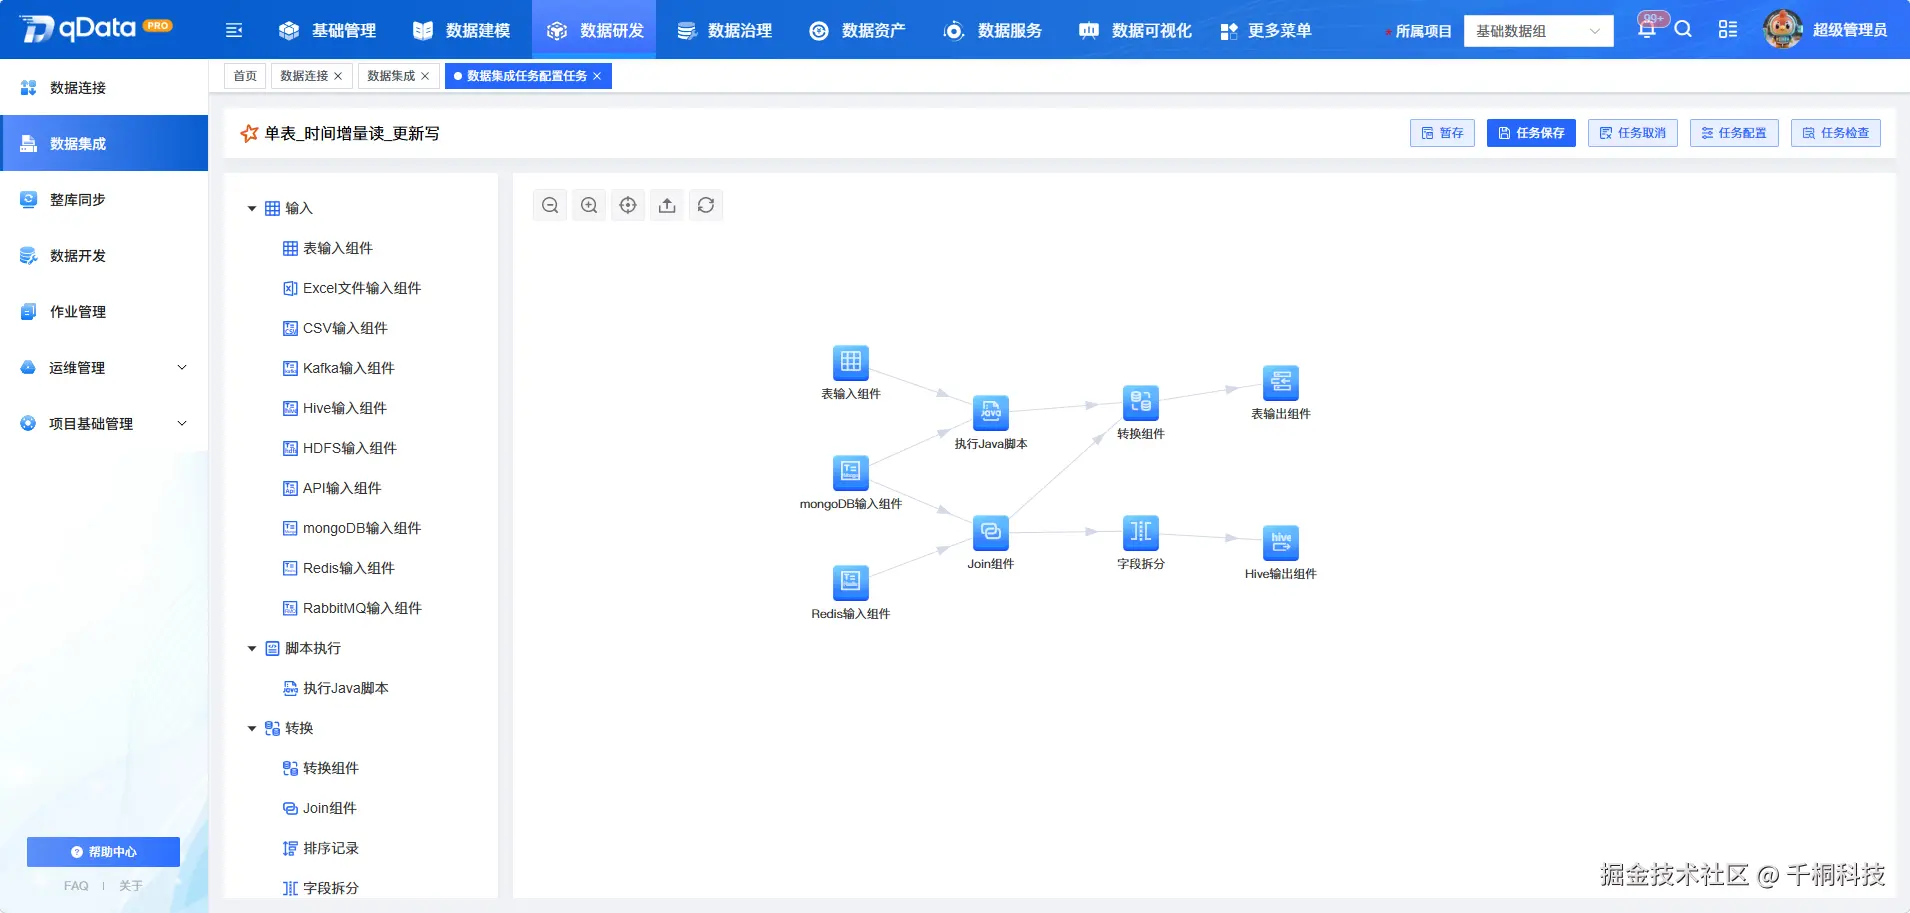Select Hive输入组件 in the component tree
Image resolution: width=1910 pixels, height=913 pixels.
pos(335,408)
